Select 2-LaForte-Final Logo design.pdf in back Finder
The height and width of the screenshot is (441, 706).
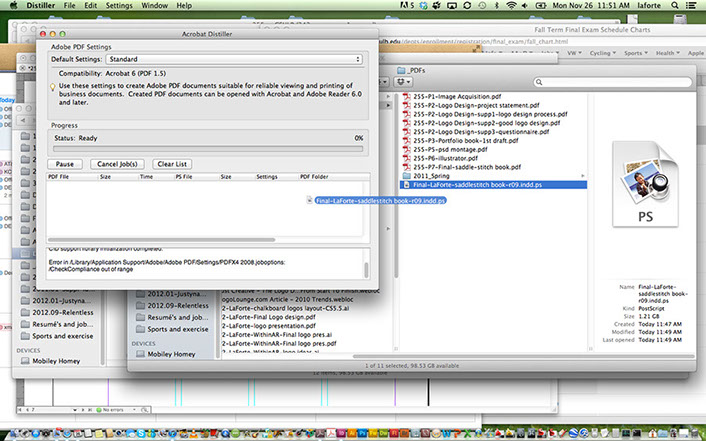click(269, 317)
